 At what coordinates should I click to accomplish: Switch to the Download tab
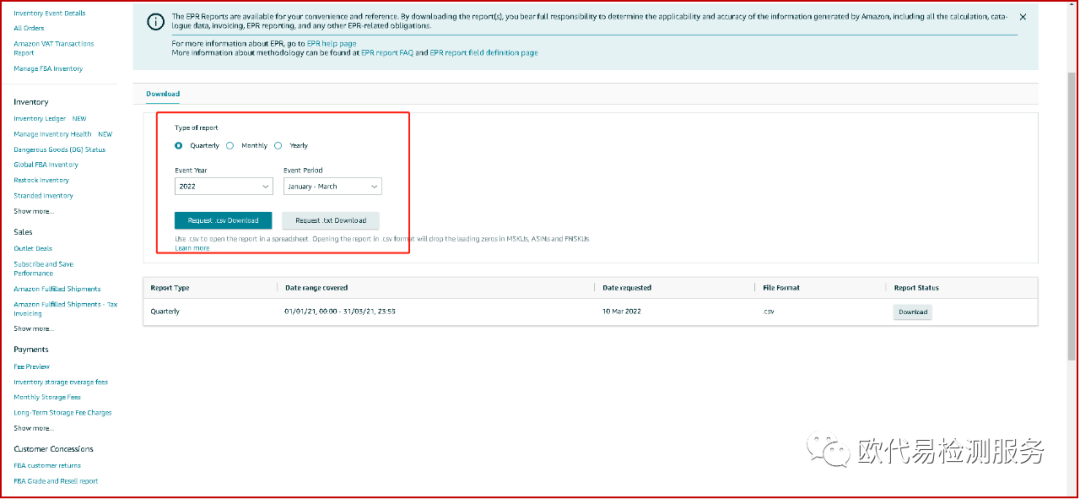(163, 94)
